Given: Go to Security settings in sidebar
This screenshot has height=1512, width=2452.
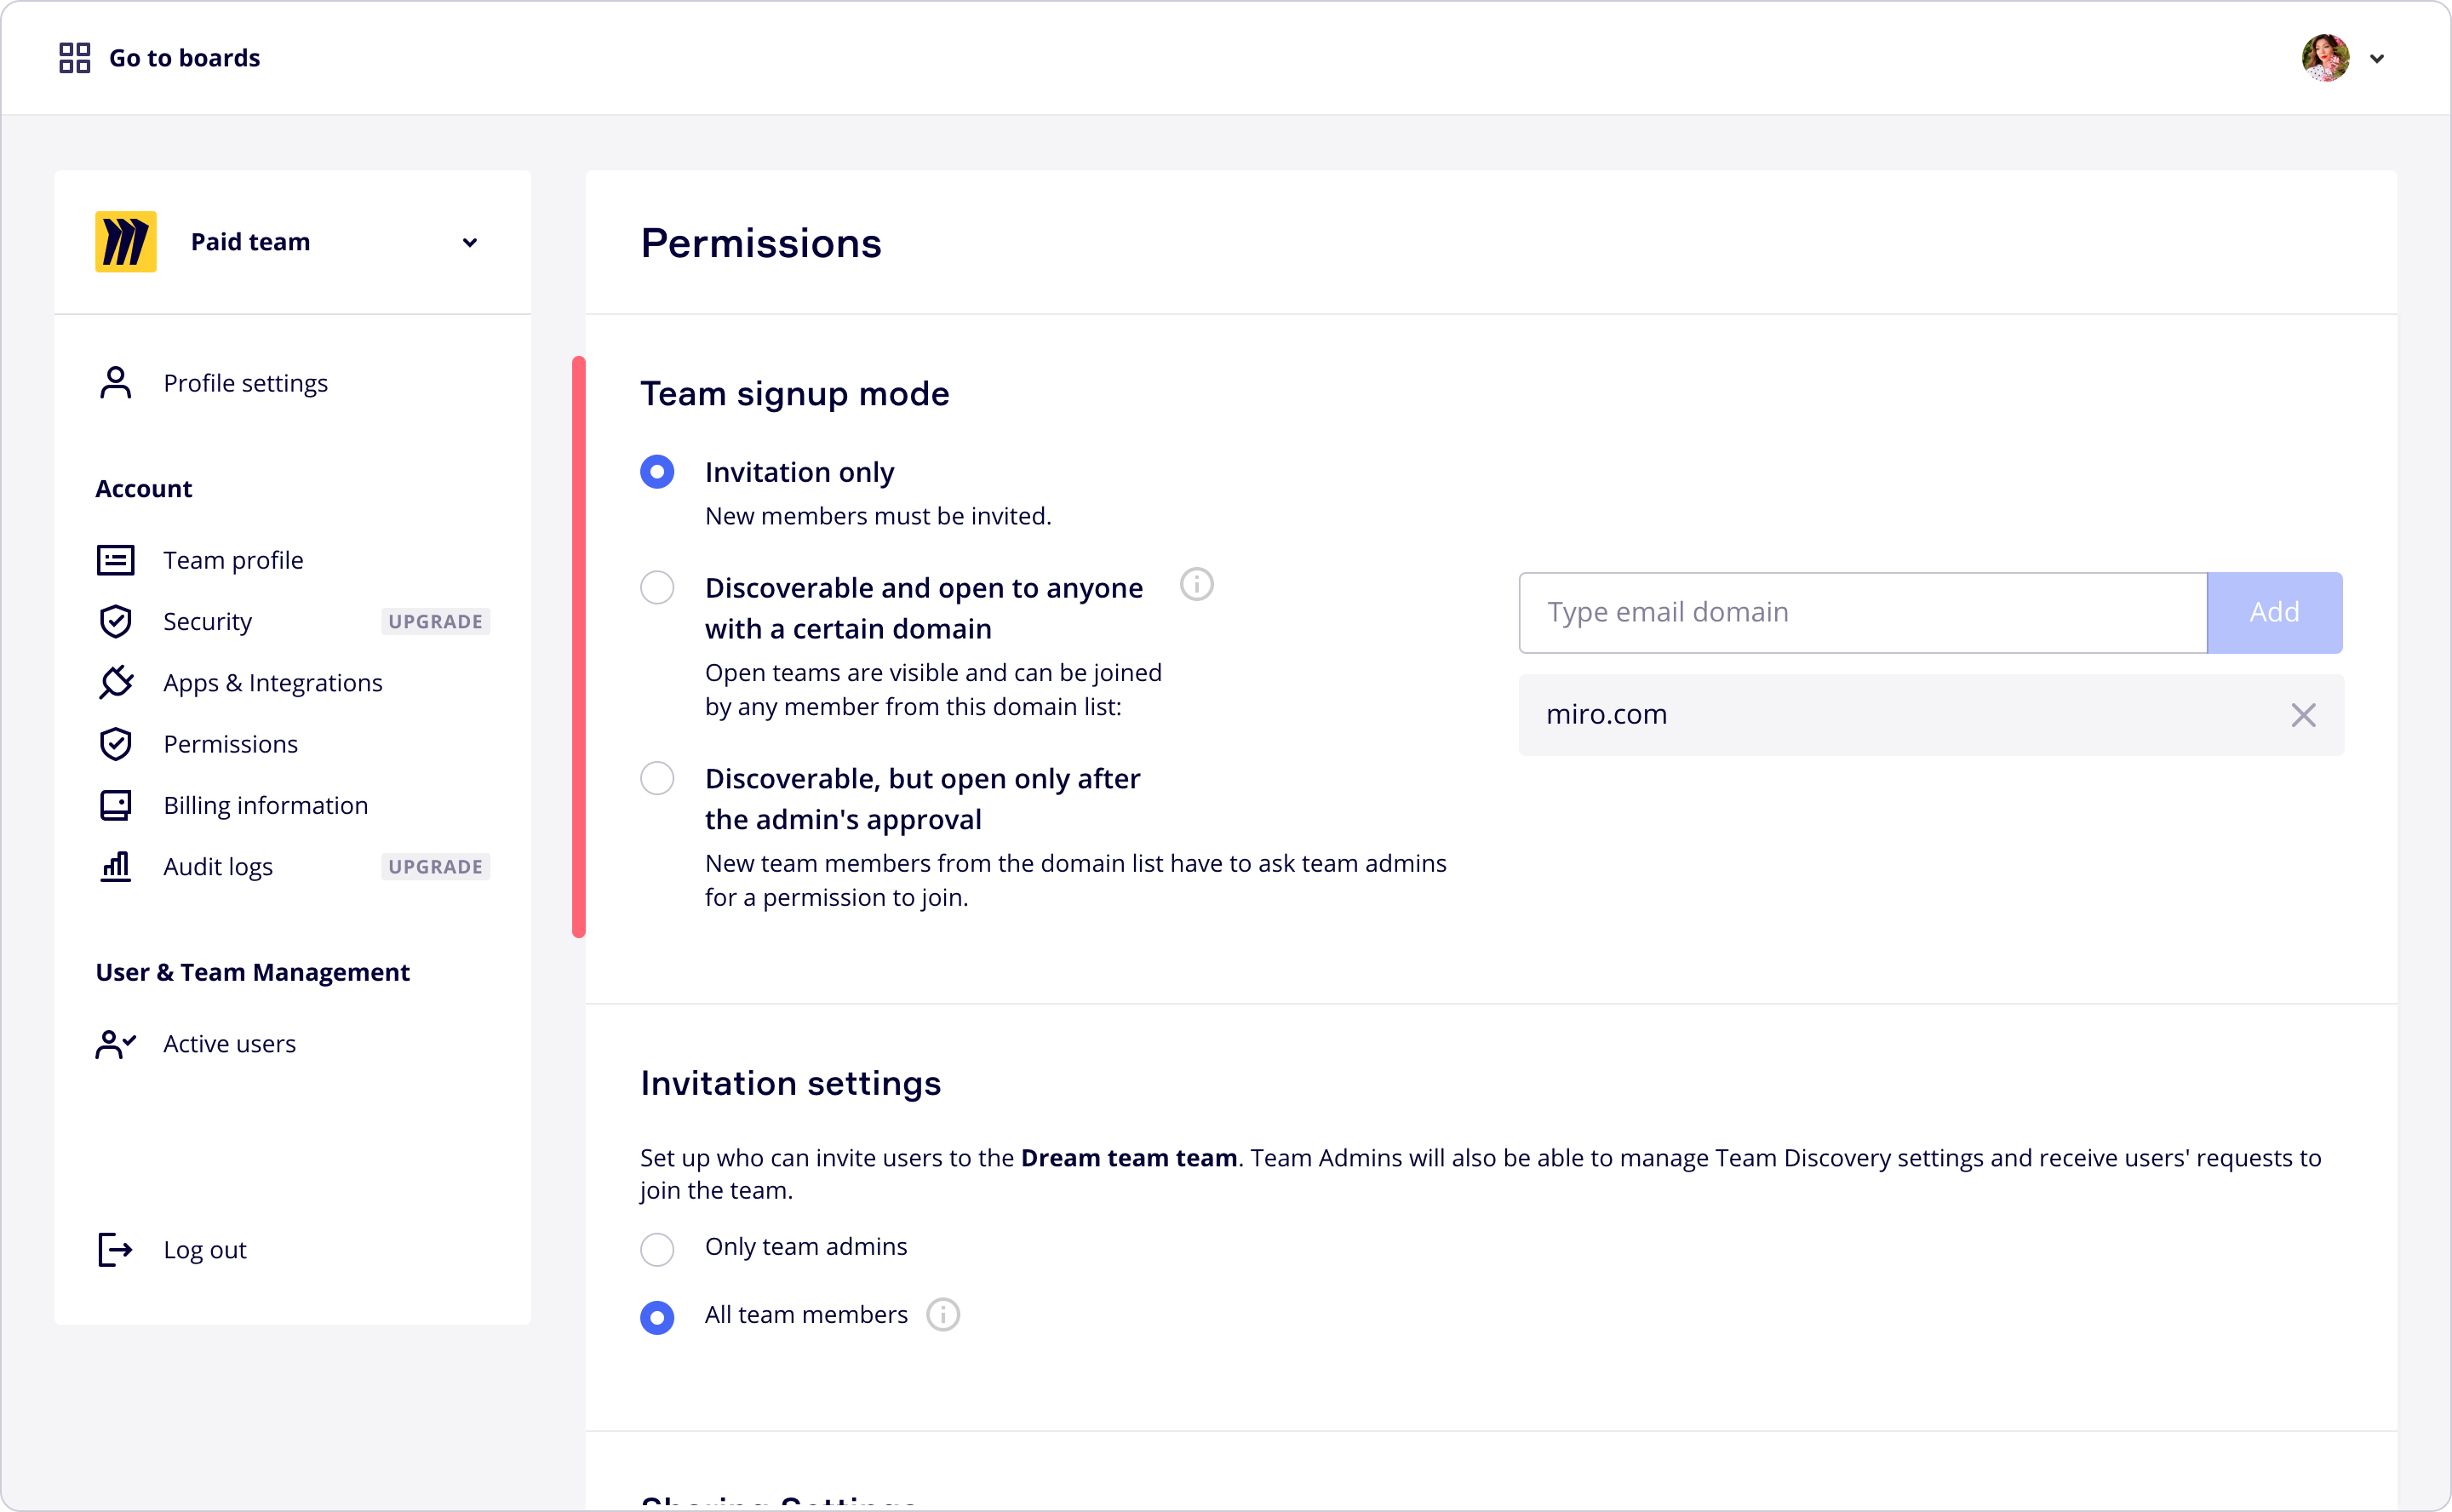Looking at the screenshot, I should pos(208,622).
